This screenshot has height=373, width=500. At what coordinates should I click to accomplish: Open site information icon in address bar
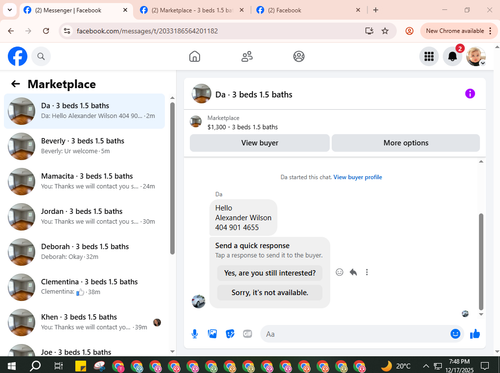[67, 31]
